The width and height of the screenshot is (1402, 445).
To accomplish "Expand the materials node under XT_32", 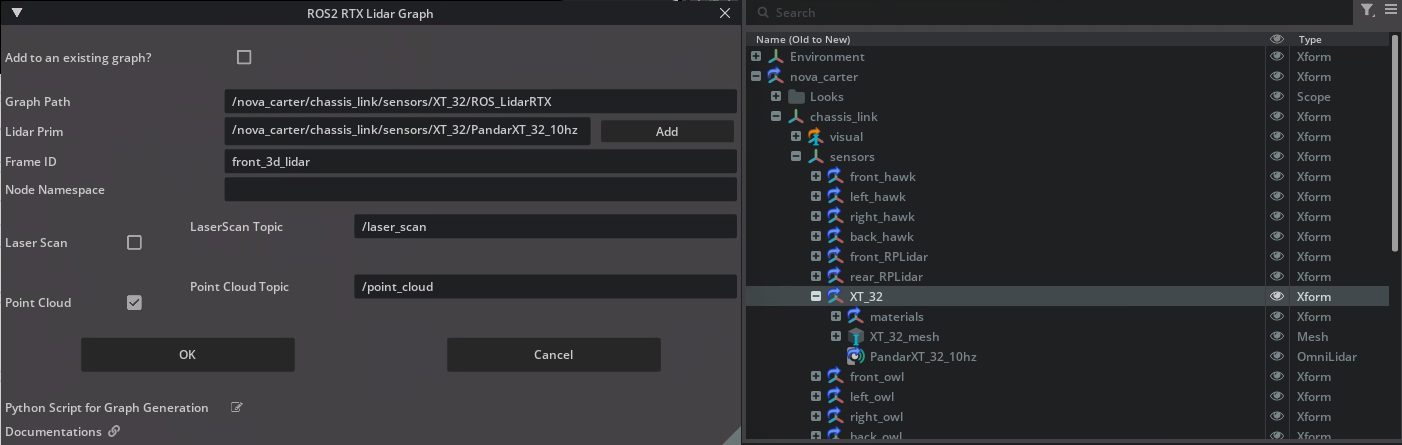I will tap(836, 317).
